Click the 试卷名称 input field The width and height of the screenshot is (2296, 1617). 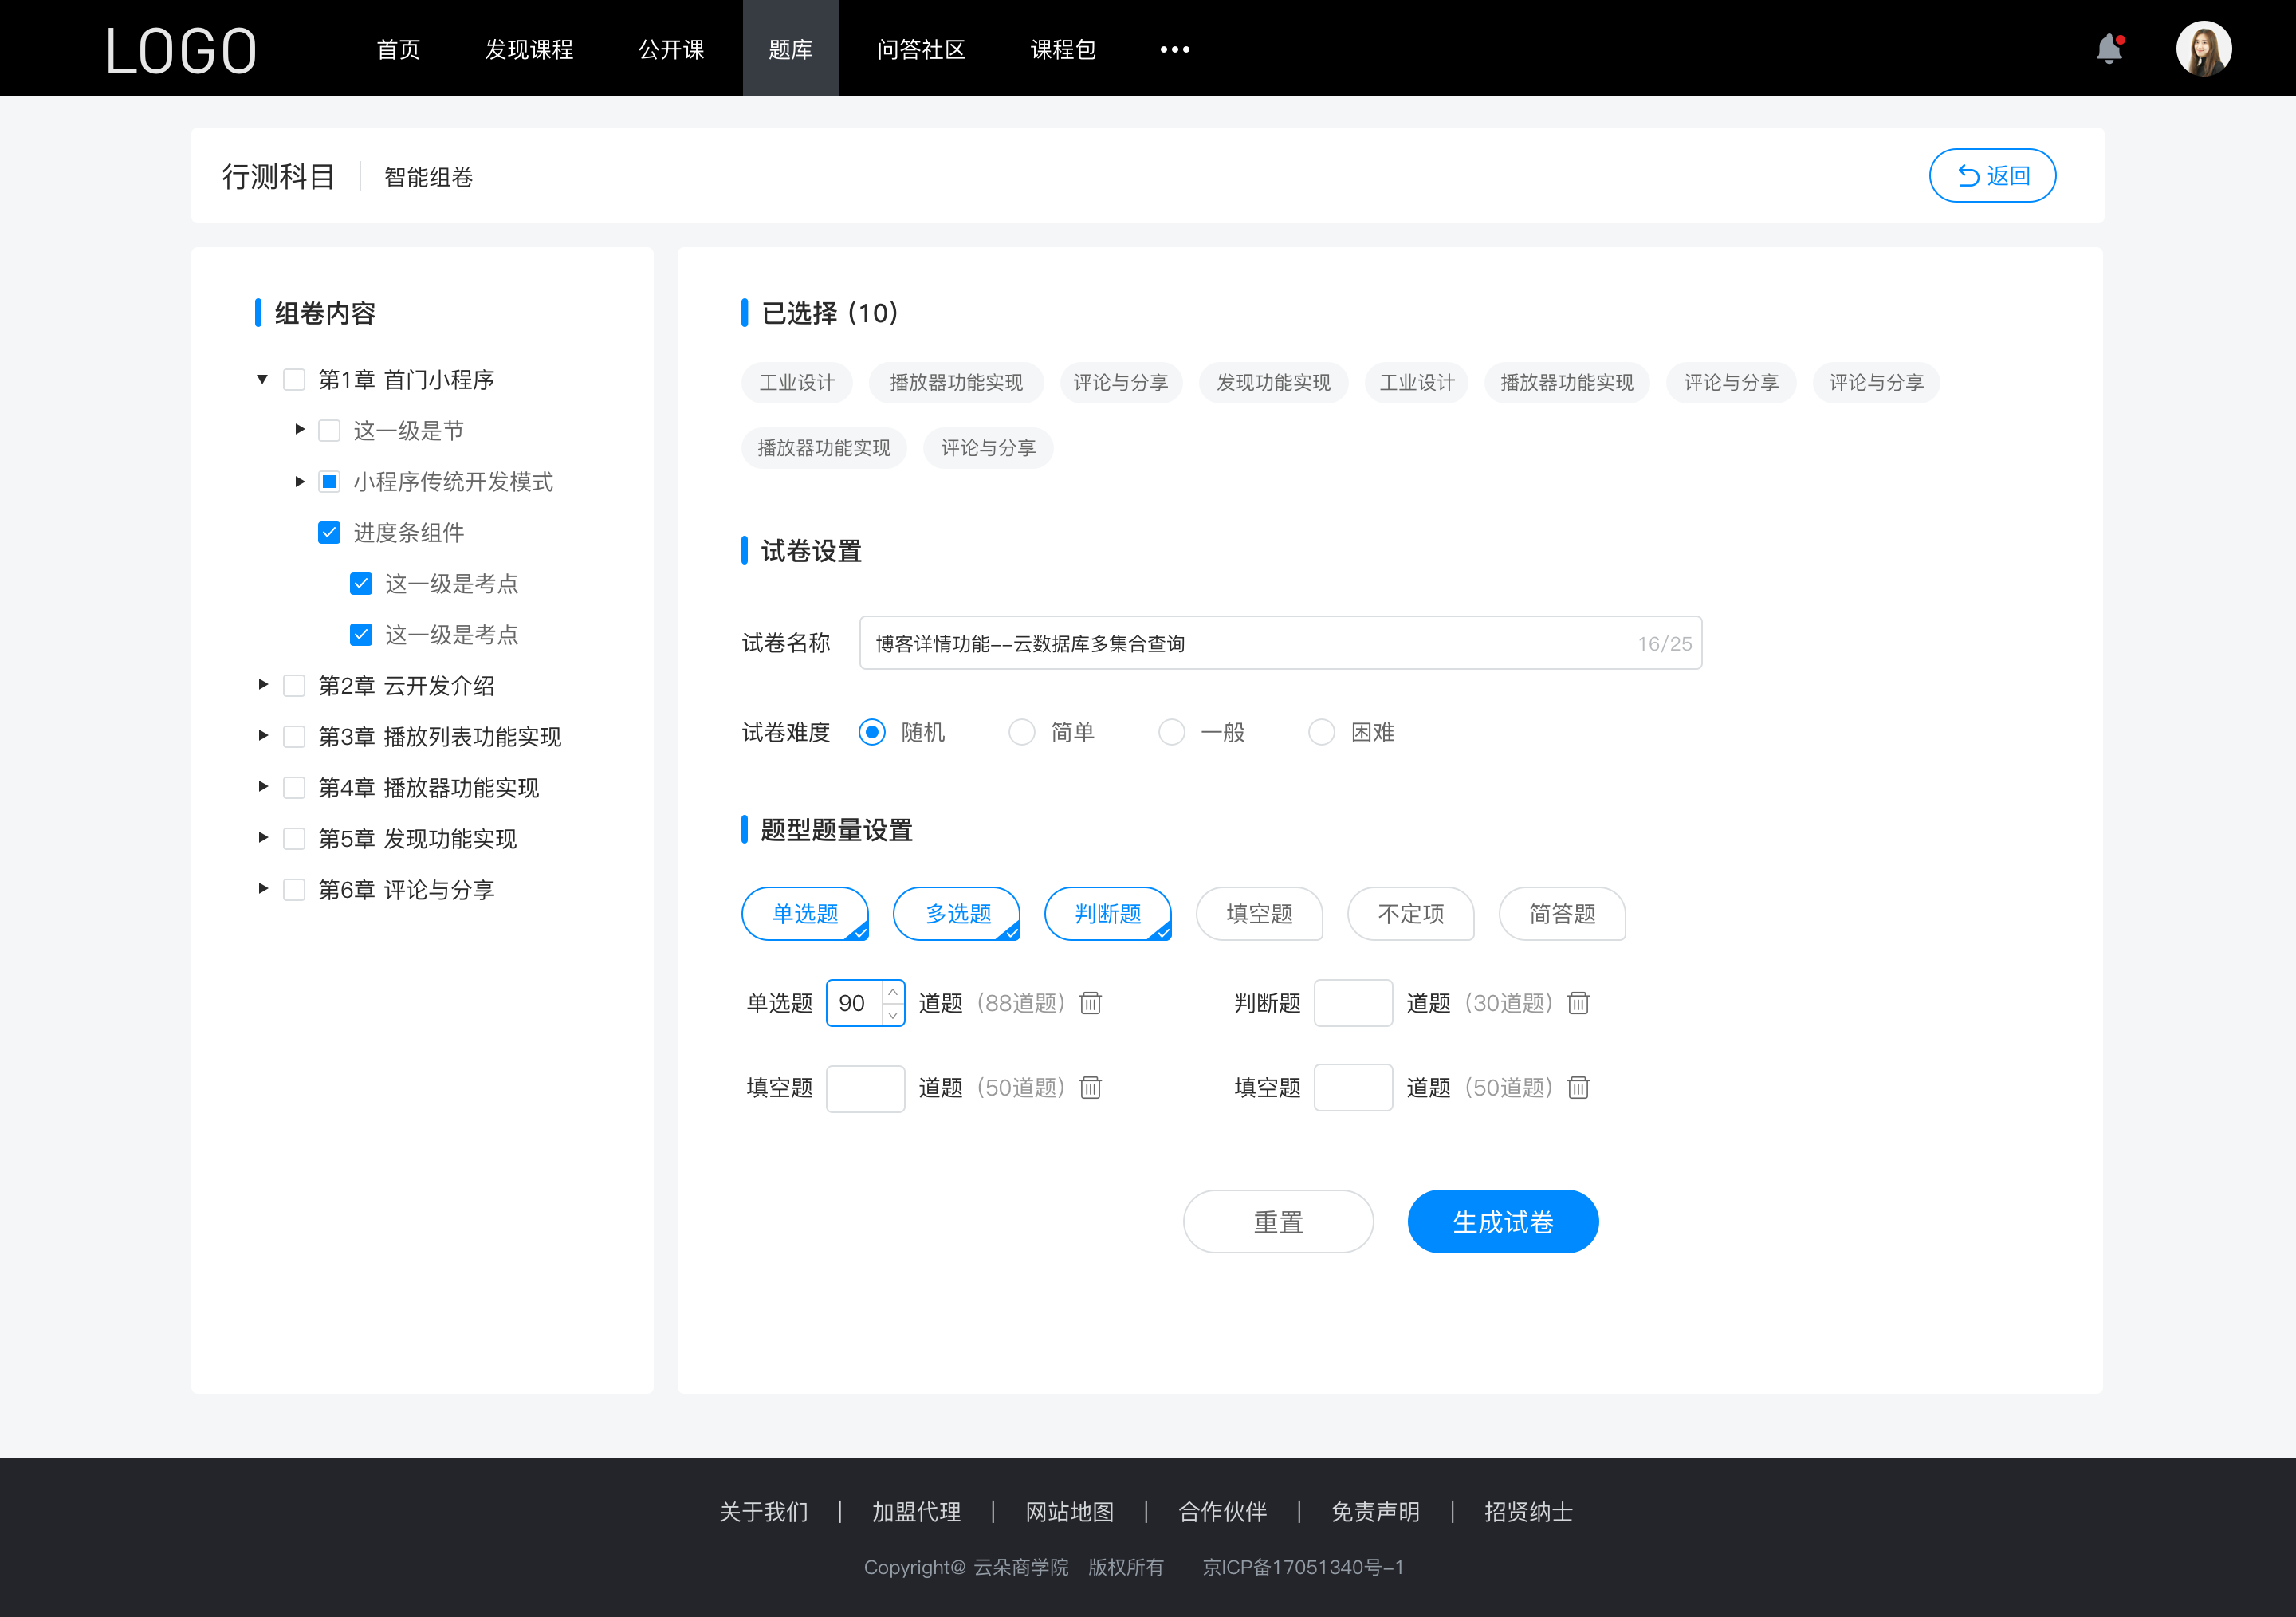point(1277,644)
